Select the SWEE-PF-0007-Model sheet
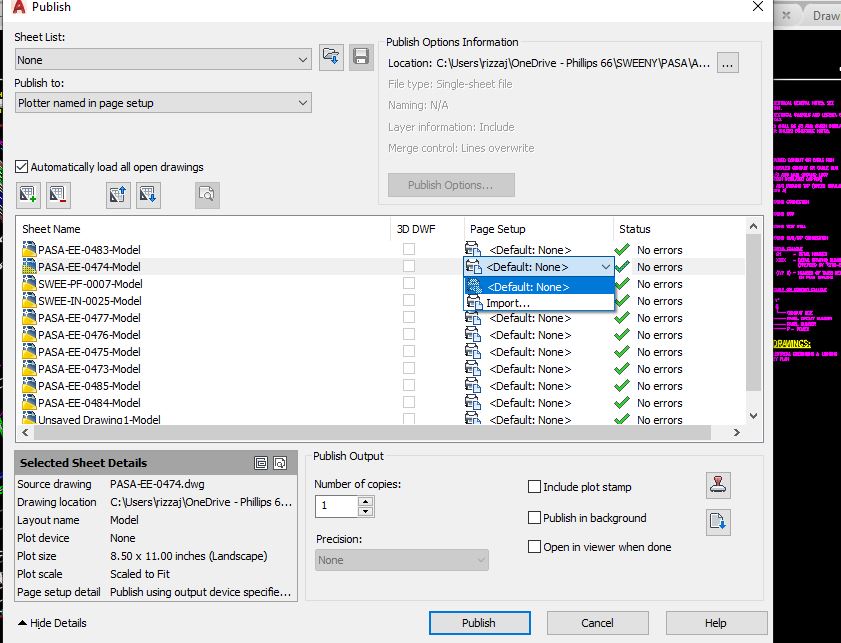This screenshot has height=643, width=841. [92, 284]
